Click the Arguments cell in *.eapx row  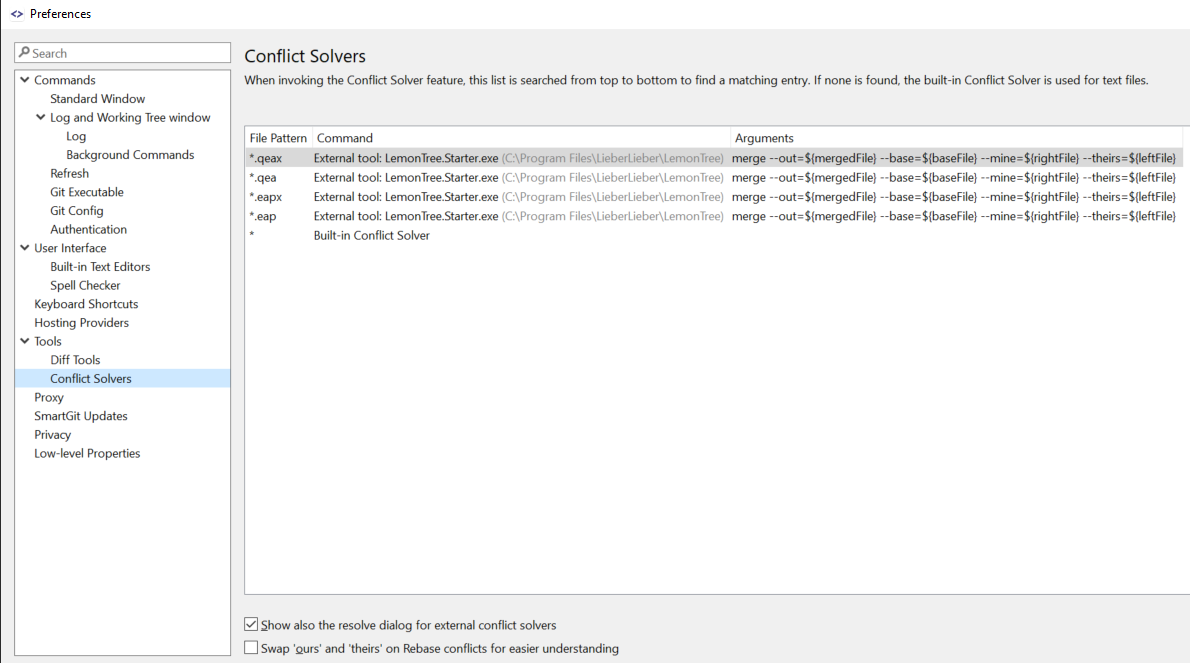tap(953, 196)
